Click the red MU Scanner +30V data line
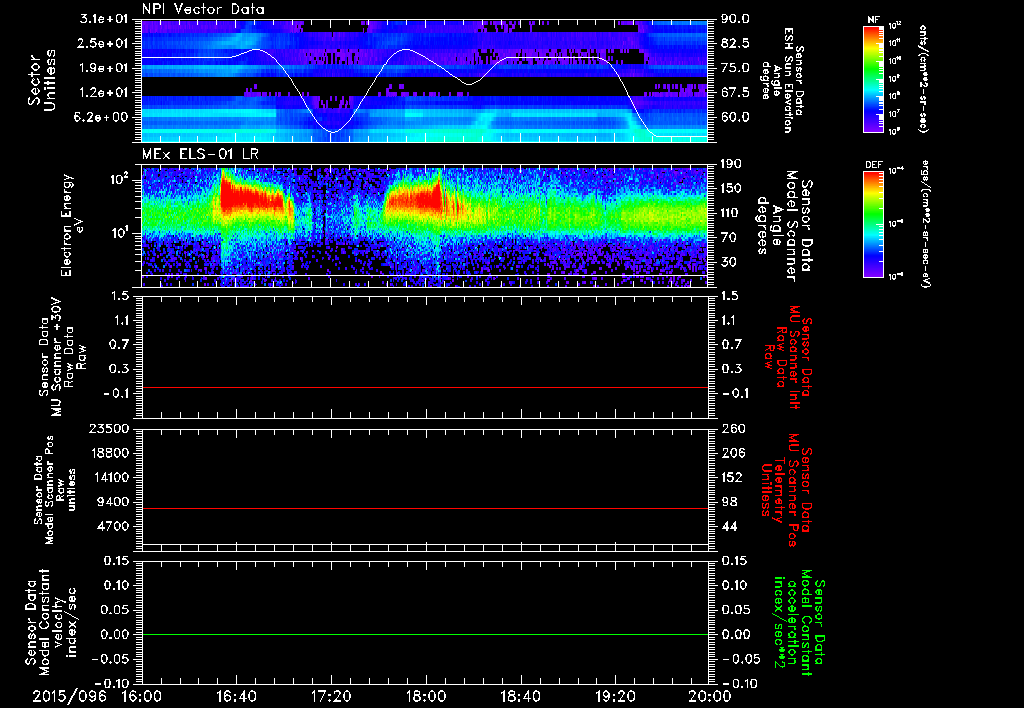1024x708 pixels. point(424,387)
